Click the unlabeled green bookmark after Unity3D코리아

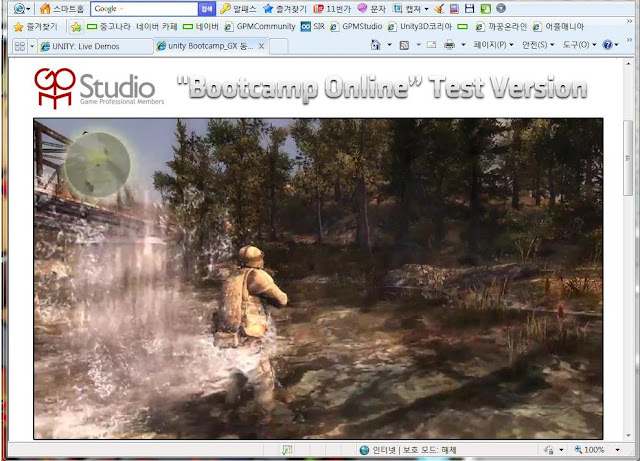click(462, 27)
